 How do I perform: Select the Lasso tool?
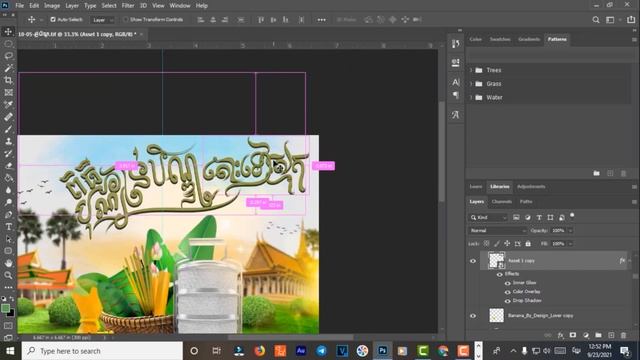8,56
